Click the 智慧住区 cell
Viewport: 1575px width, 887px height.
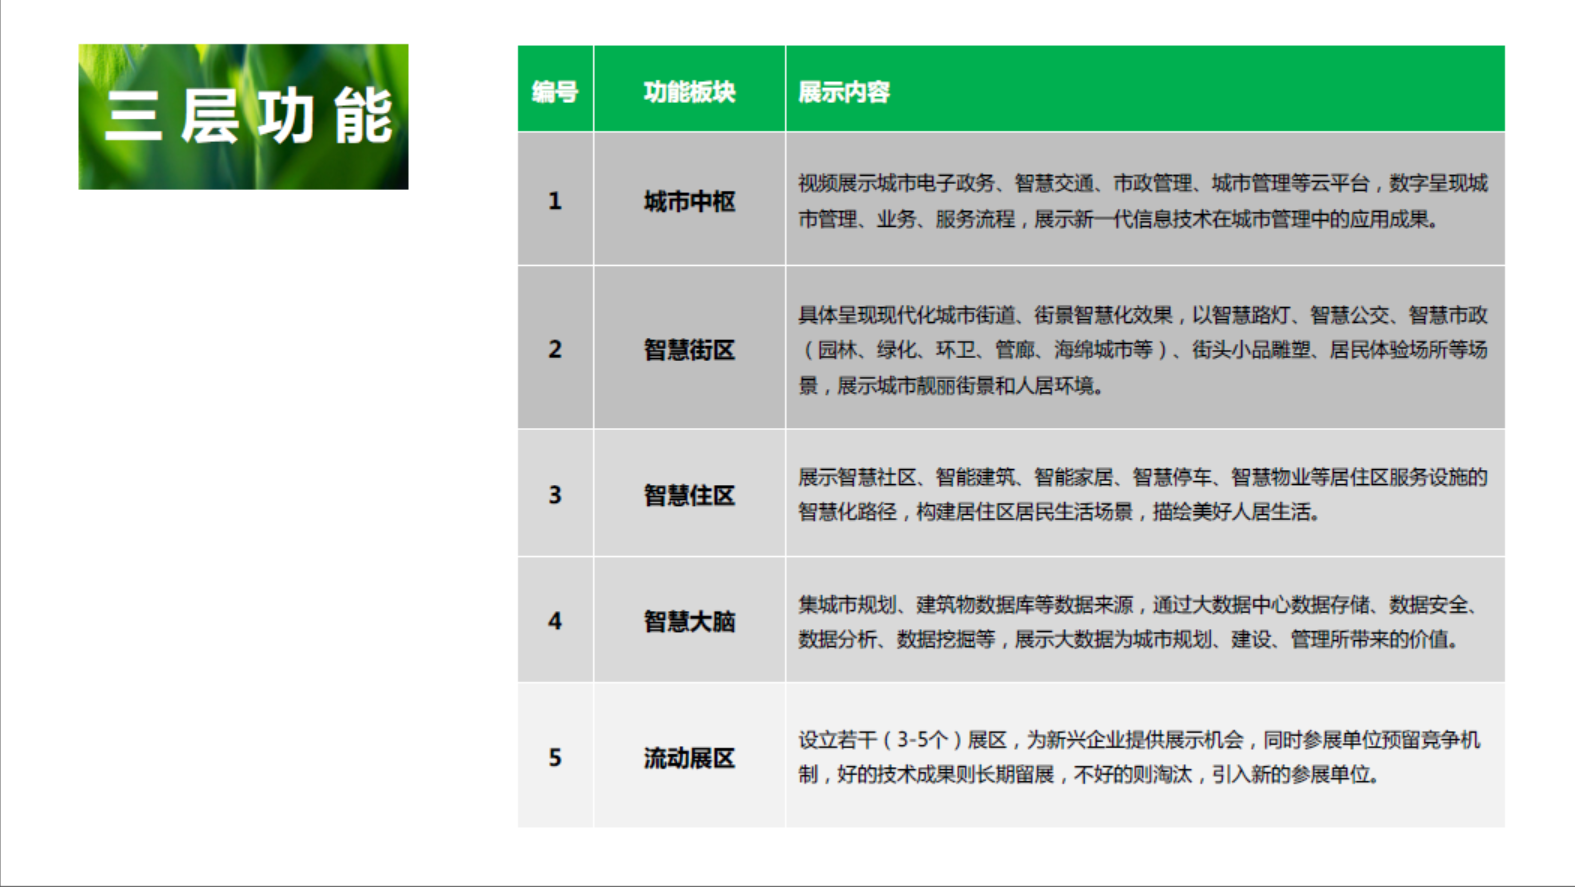[689, 493]
